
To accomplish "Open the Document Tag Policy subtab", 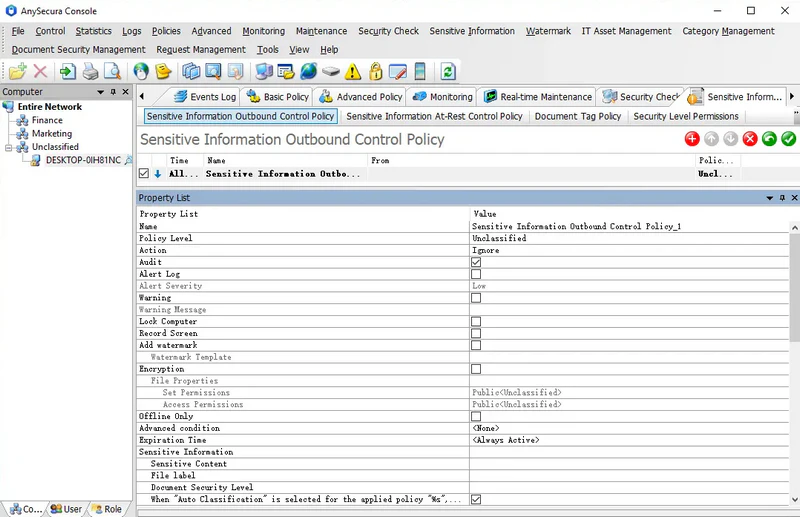I will (x=578, y=116).
